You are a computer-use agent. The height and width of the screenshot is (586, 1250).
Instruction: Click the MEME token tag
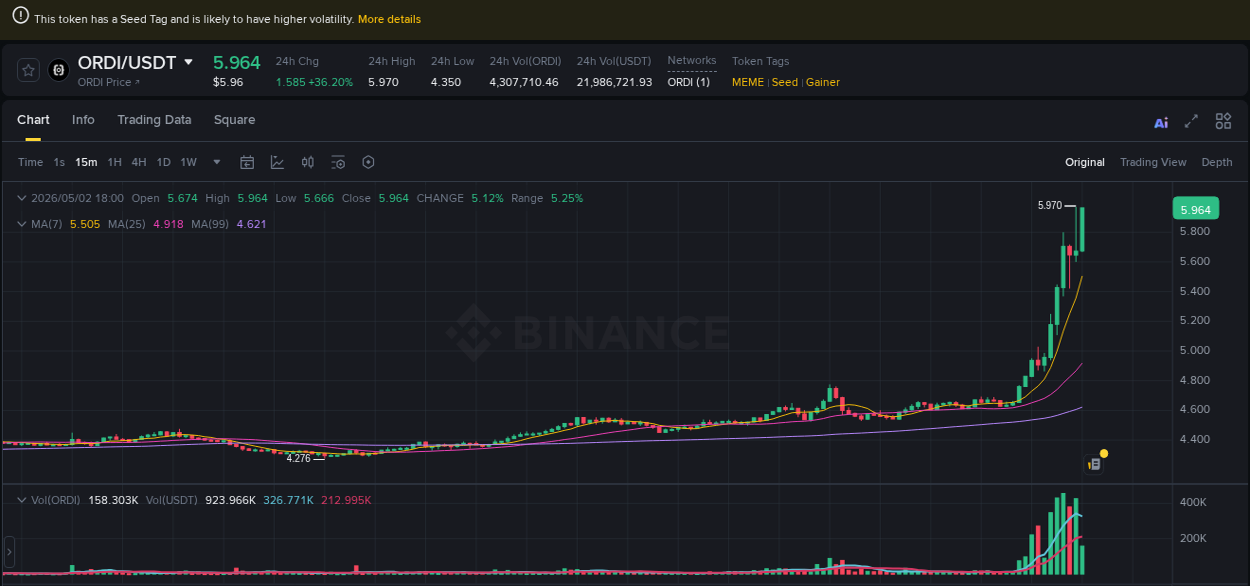748,82
